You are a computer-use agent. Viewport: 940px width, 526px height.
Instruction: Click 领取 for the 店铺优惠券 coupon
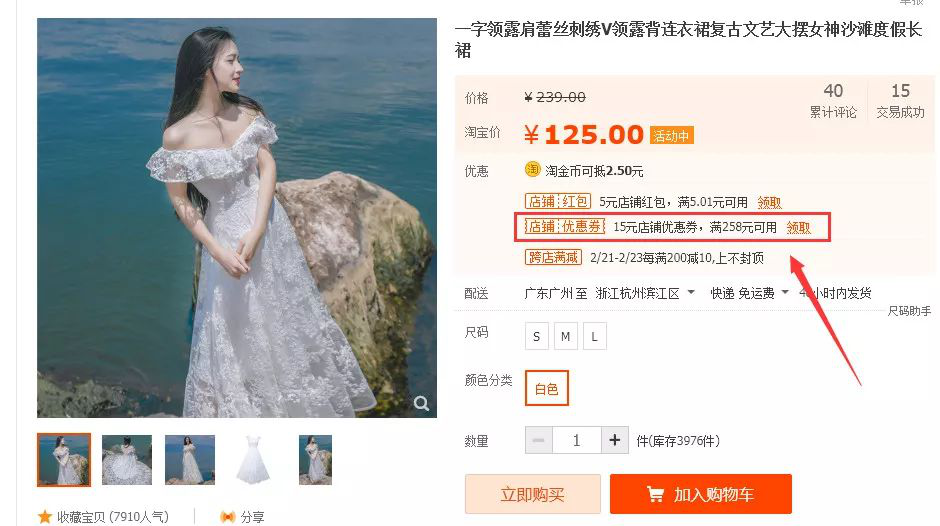pos(799,228)
